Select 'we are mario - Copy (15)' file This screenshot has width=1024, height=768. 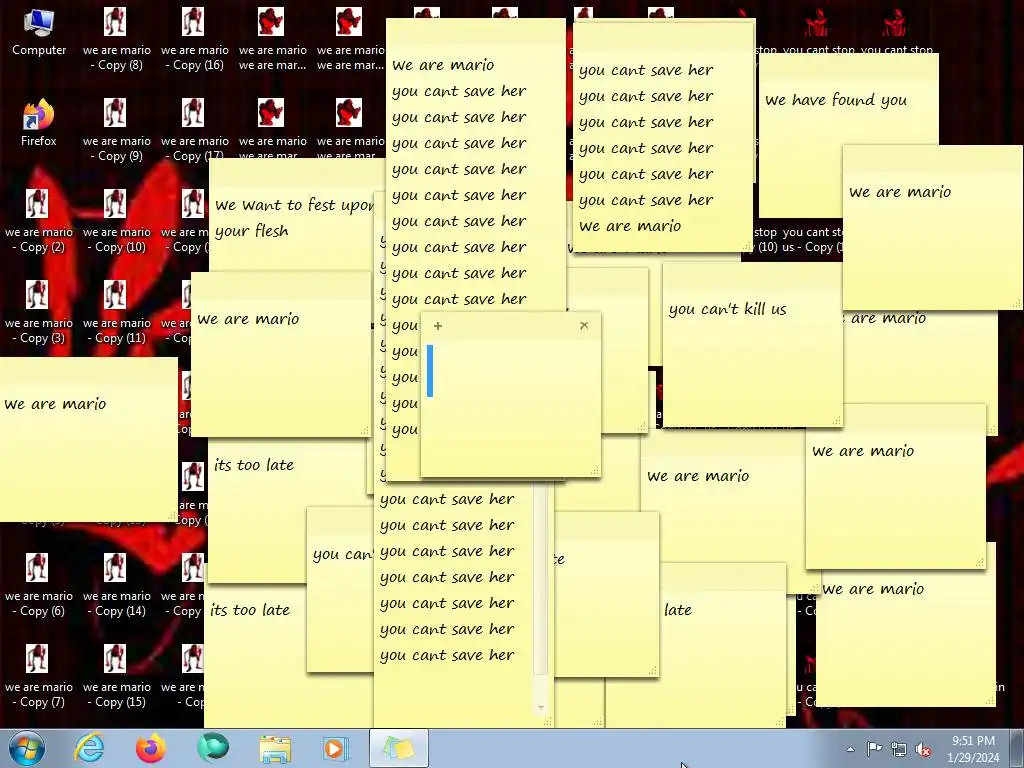tap(116, 676)
